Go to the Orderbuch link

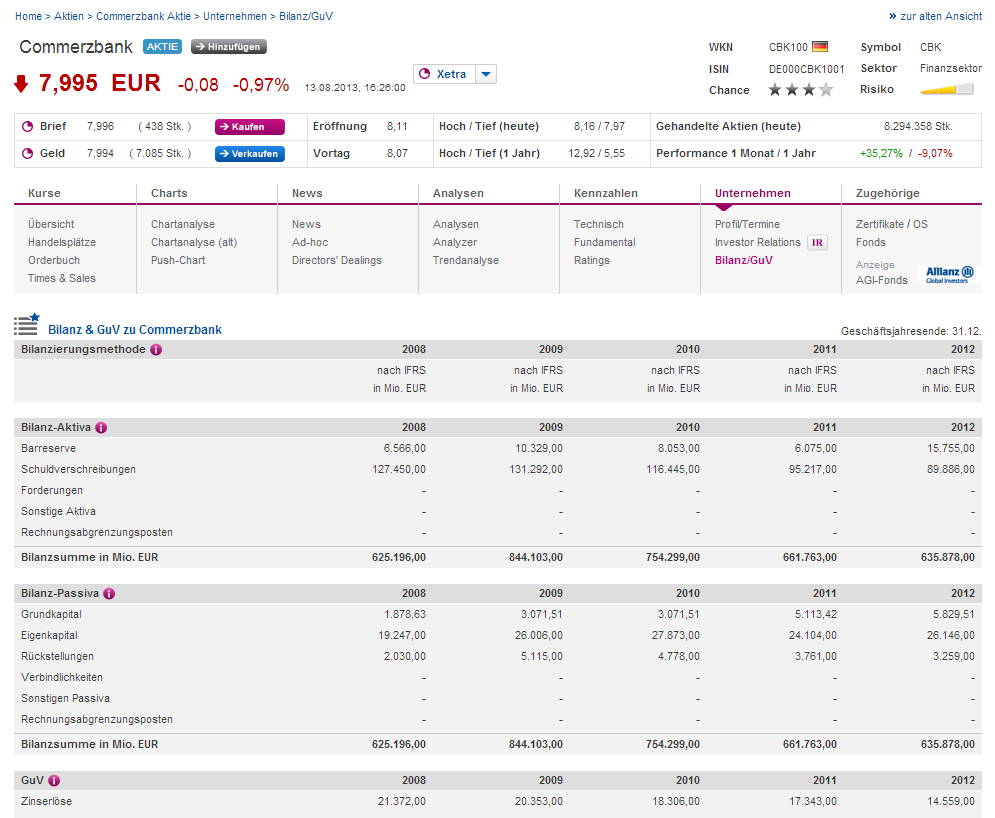pos(54,261)
